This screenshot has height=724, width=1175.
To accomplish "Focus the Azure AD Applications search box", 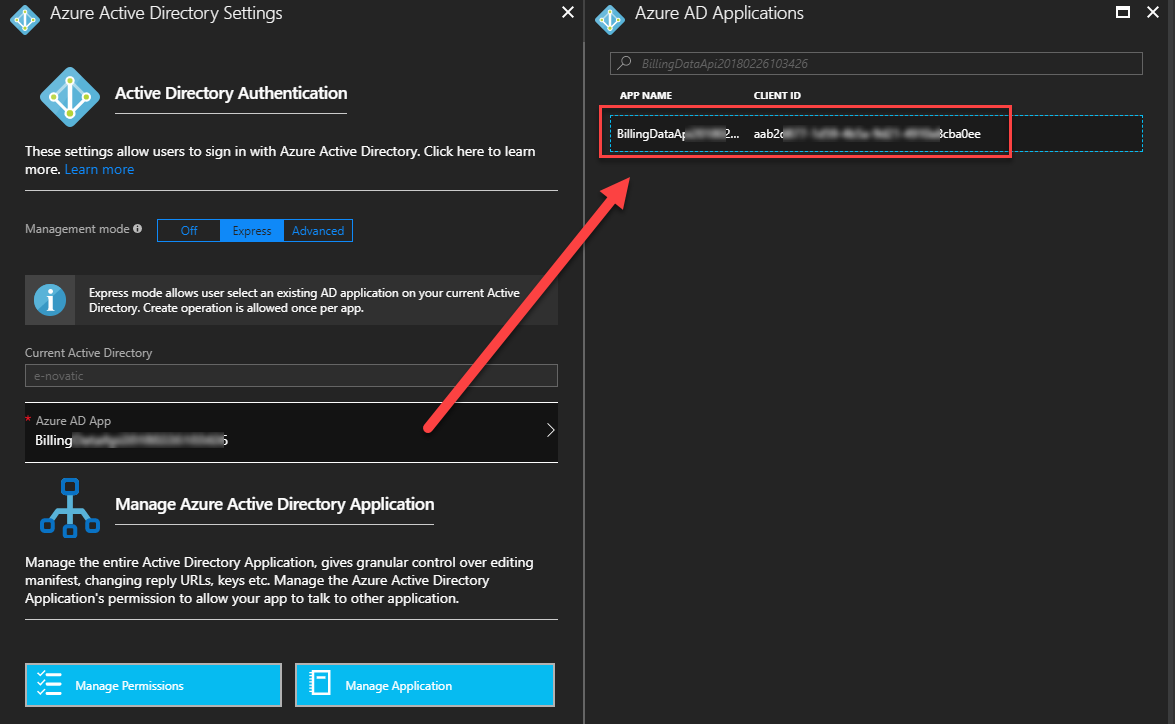I will [x=876, y=64].
